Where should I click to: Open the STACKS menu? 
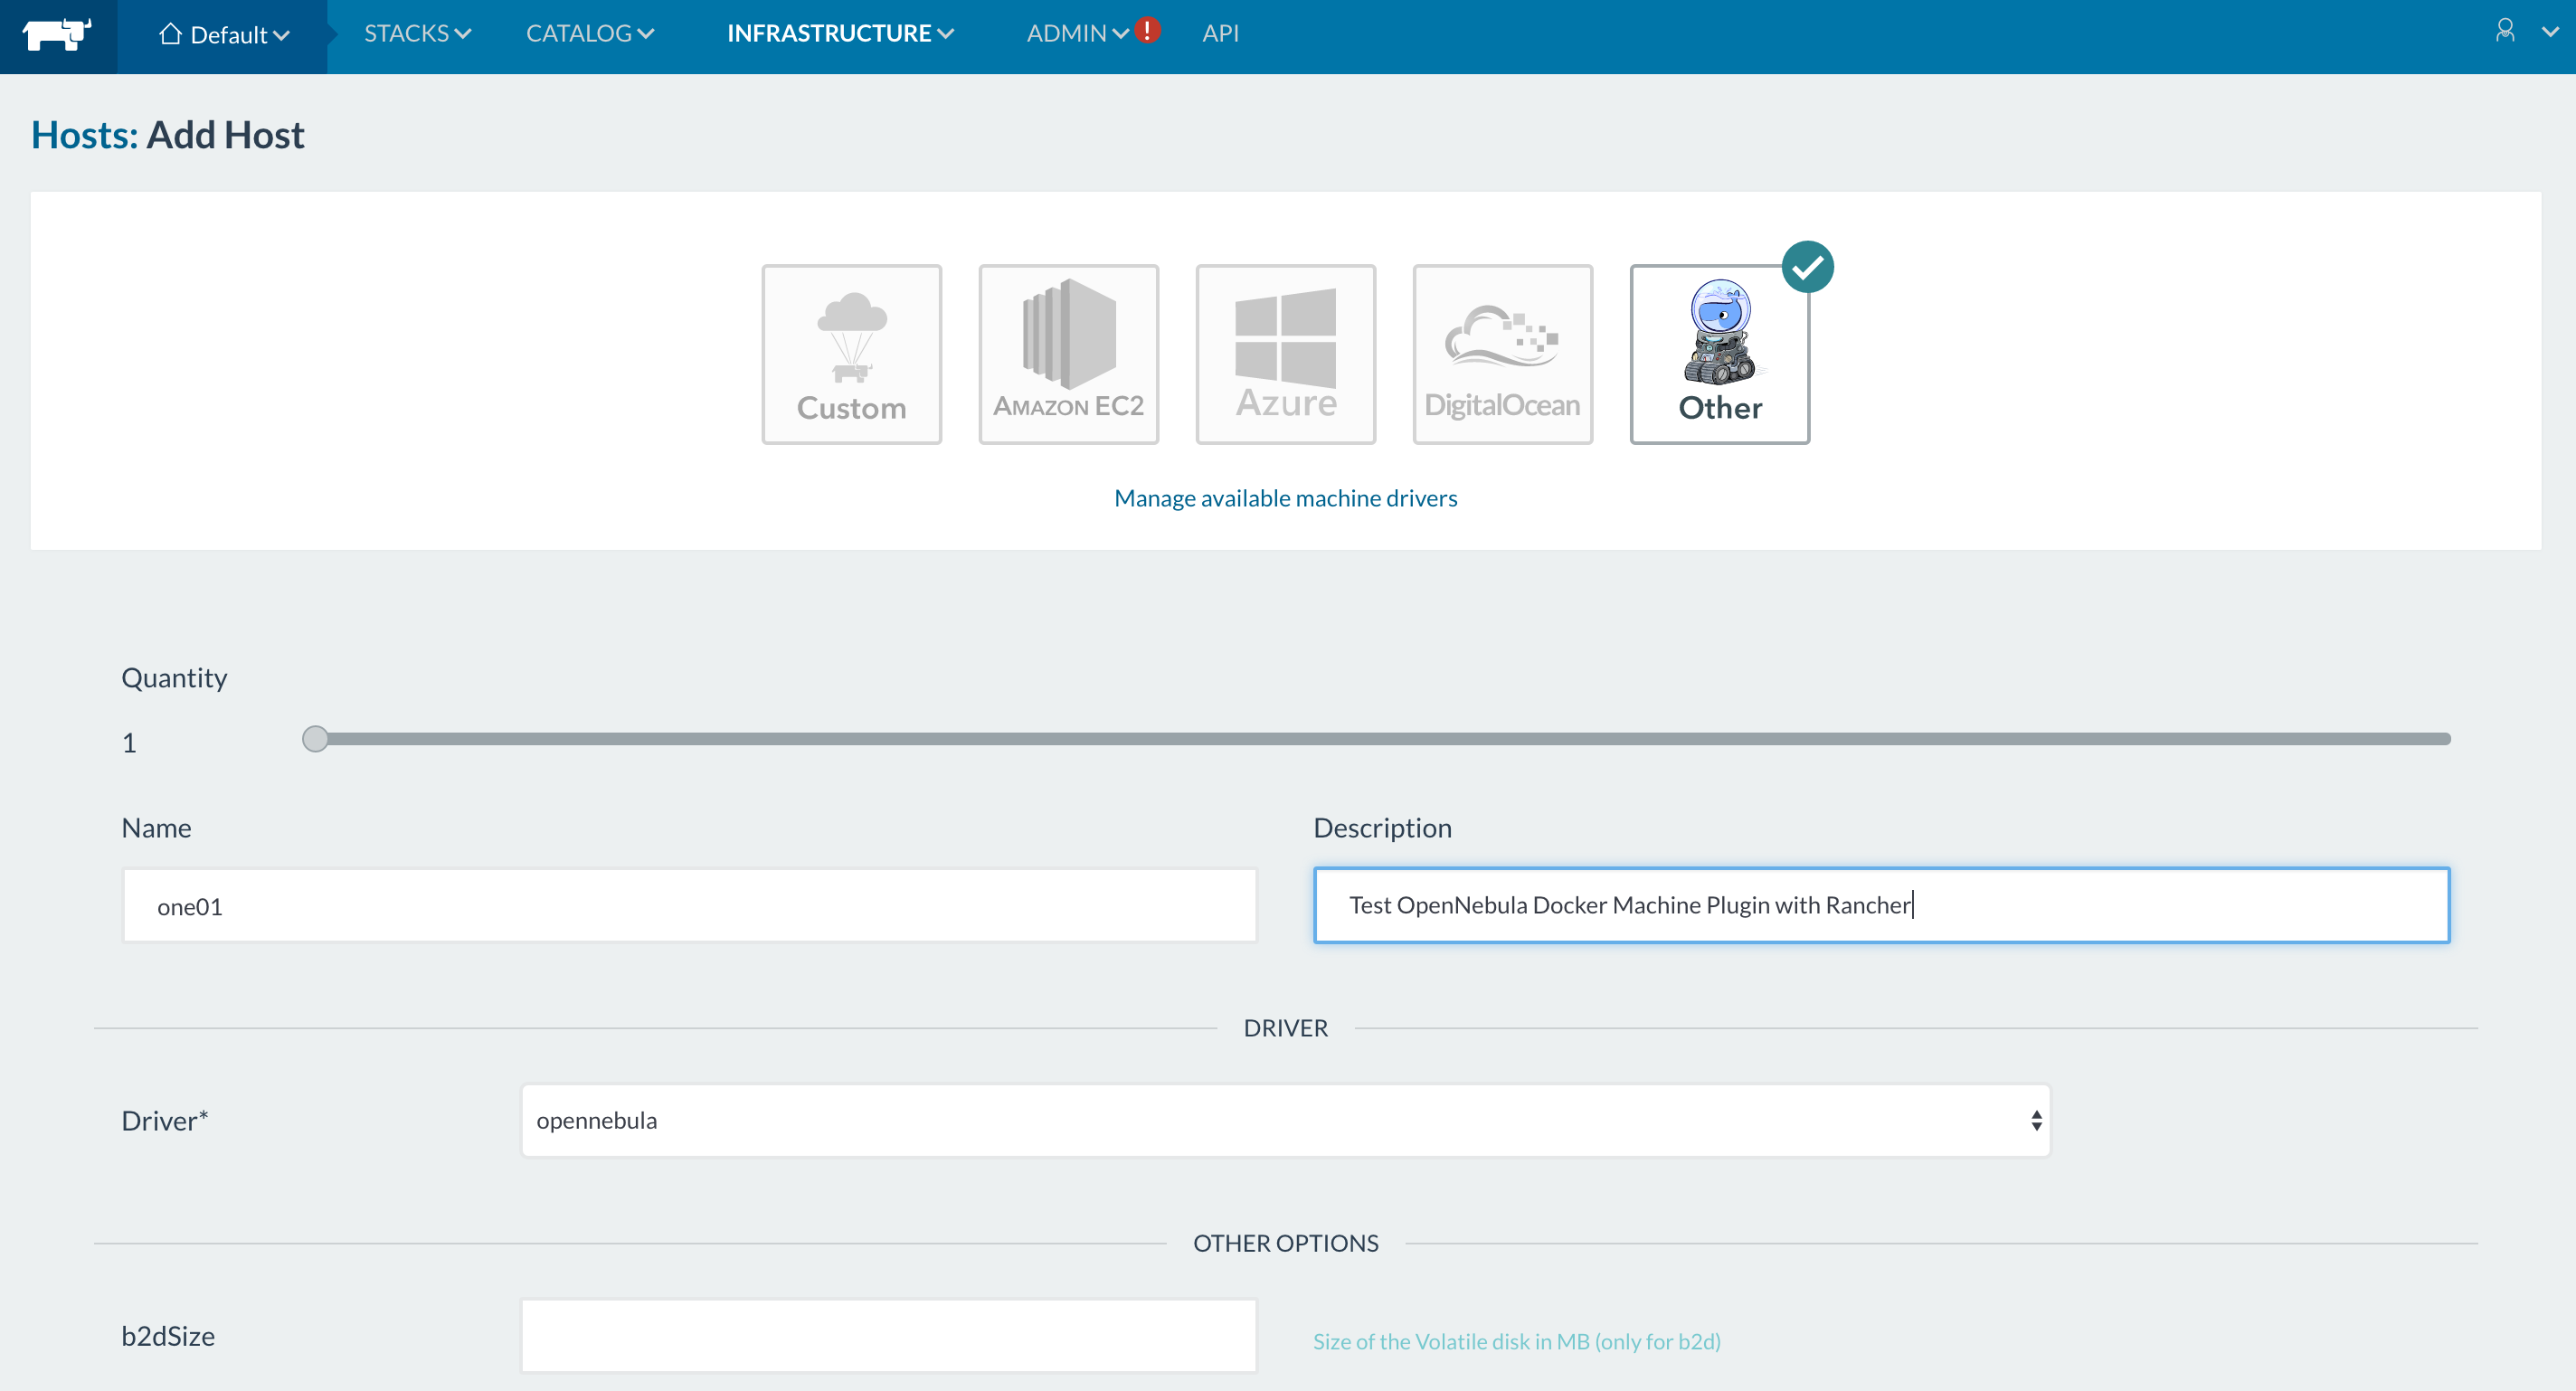[x=417, y=33]
